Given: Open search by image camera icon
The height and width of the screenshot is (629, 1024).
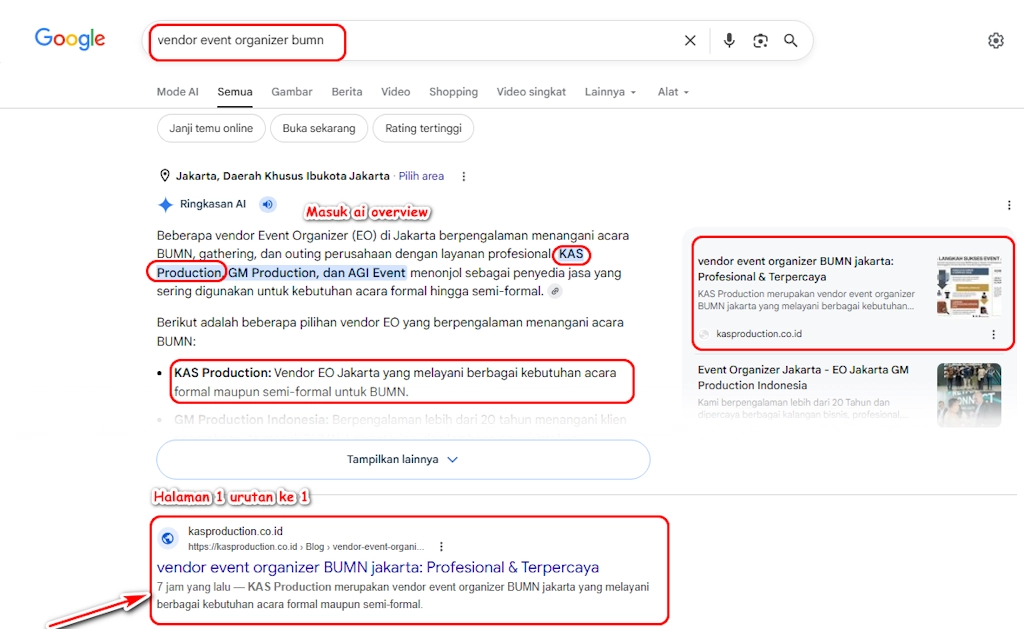Looking at the screenshot, I should coord(760,40).
